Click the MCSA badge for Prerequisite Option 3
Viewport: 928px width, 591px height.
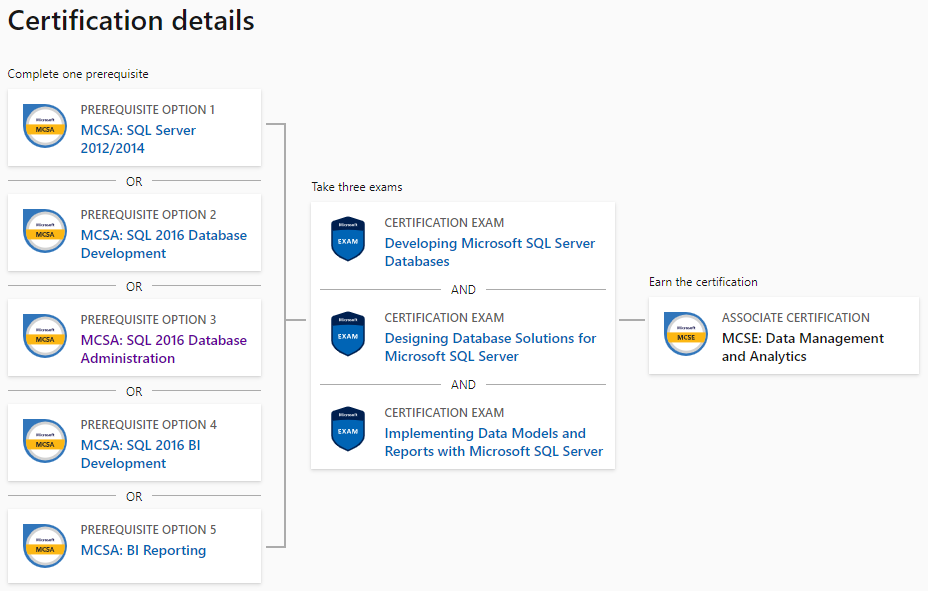coord(45,336)
